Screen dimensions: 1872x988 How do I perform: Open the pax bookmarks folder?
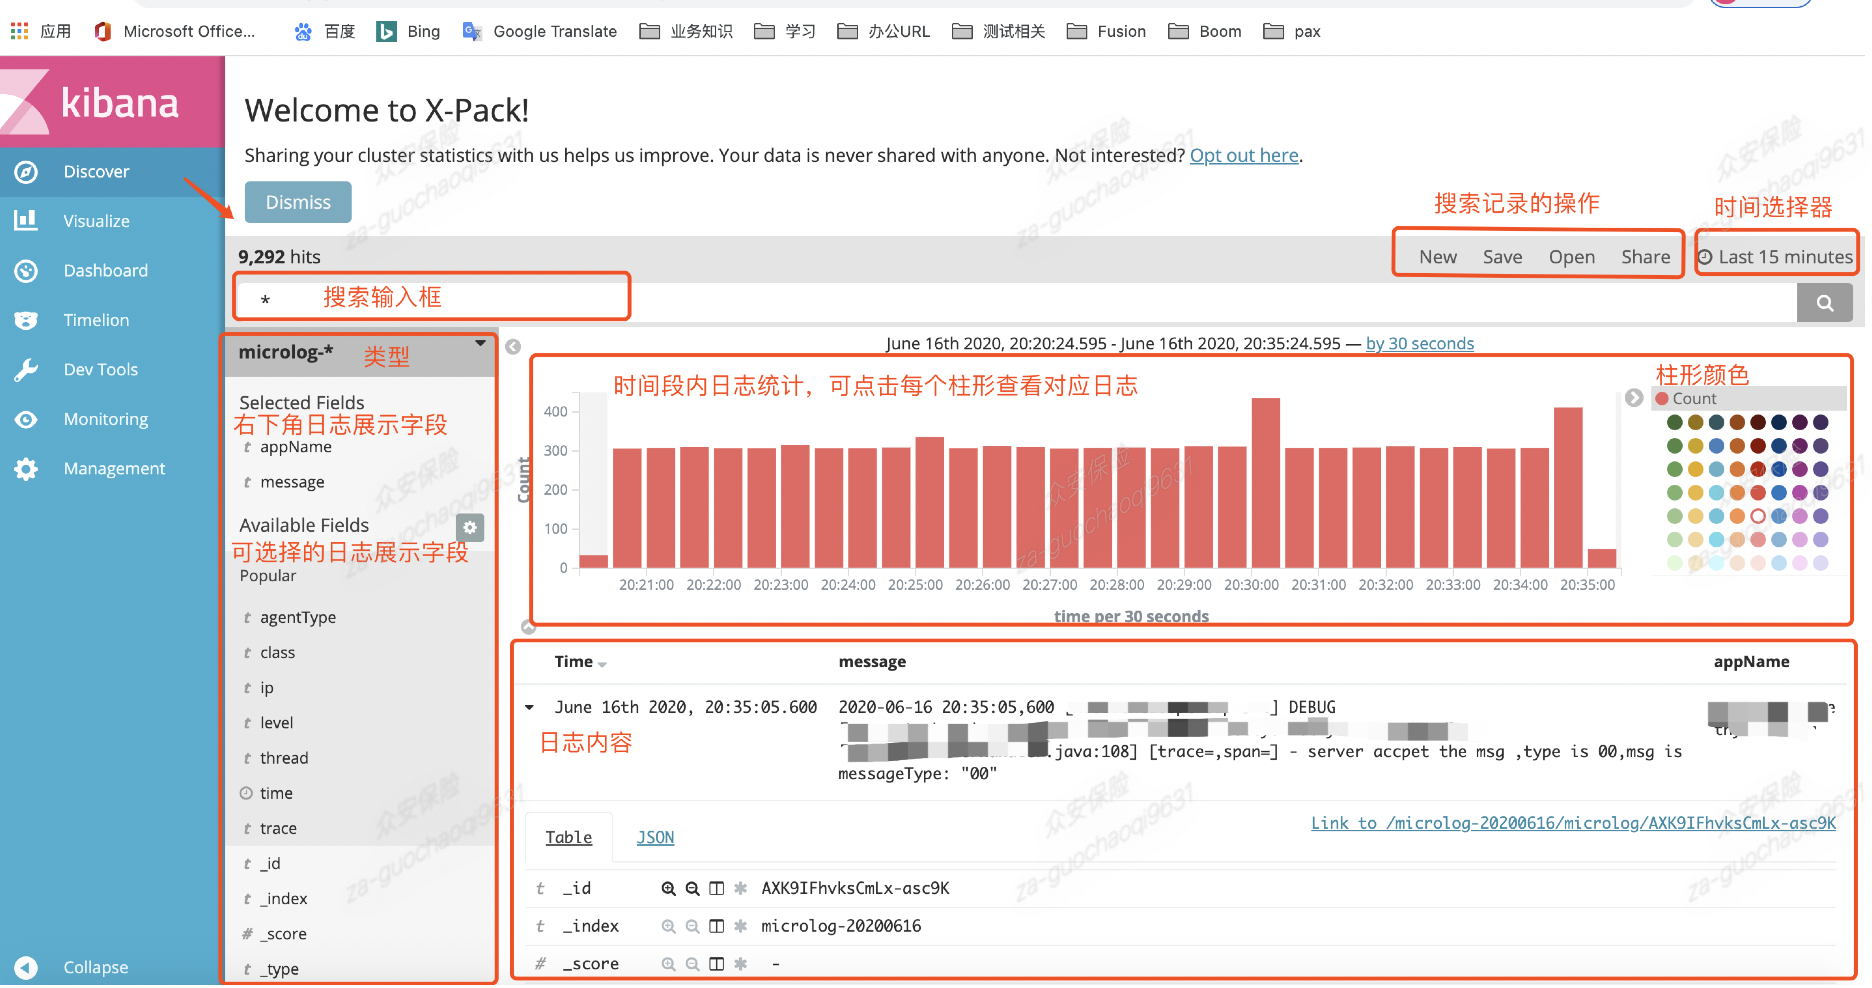1292,31
